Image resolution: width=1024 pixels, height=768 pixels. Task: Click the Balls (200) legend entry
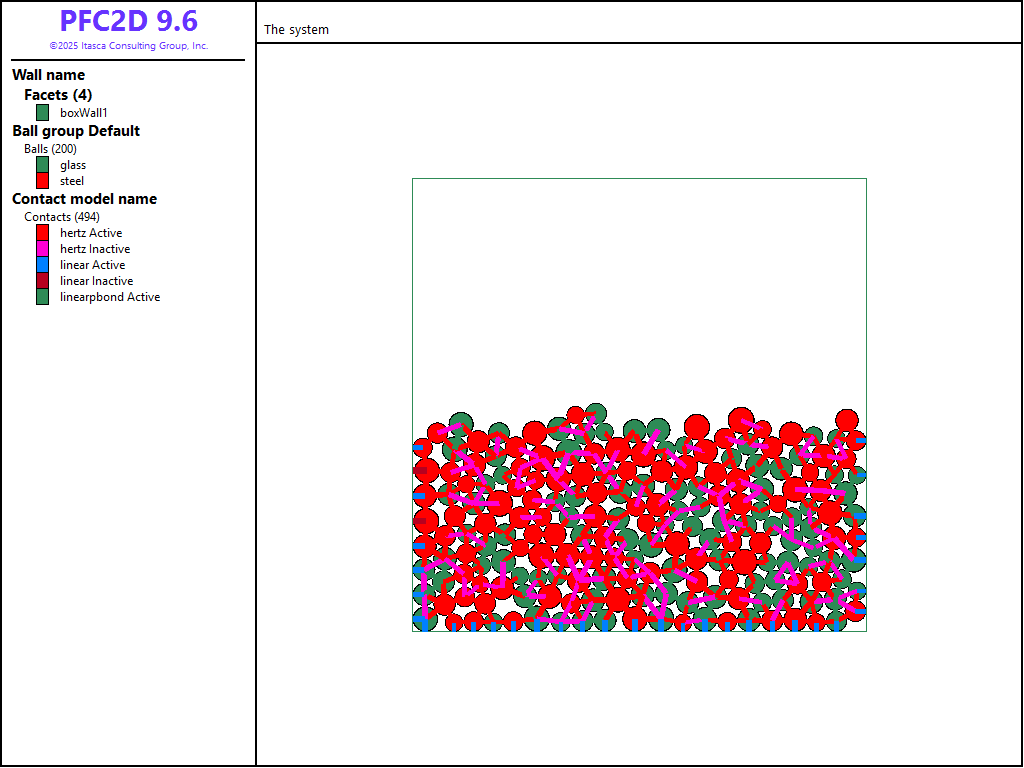[50, 149]
